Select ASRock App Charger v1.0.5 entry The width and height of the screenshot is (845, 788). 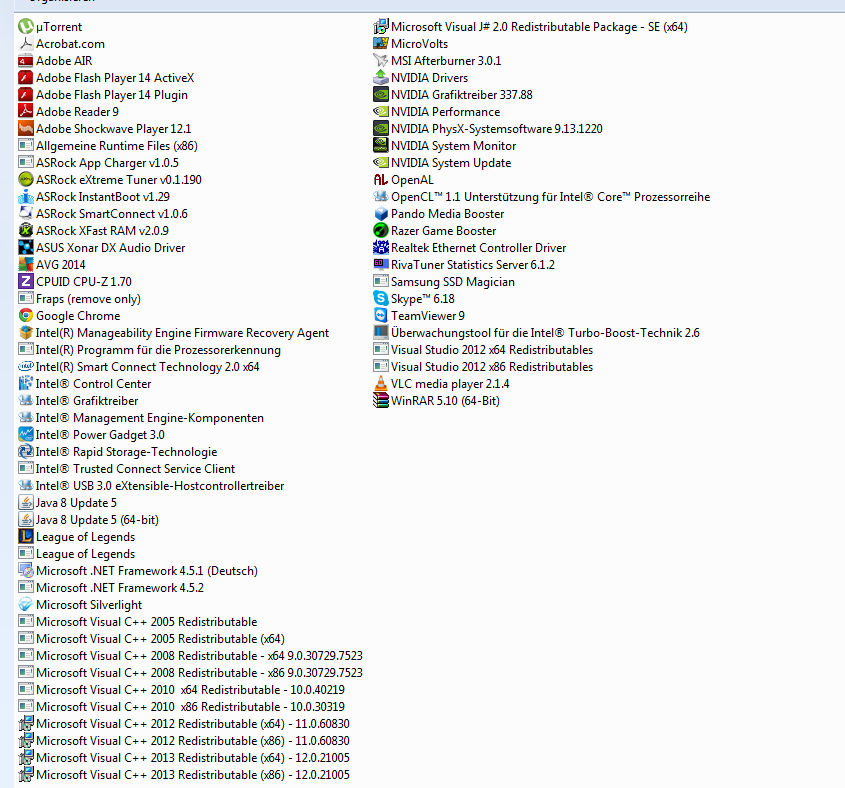(99, 163)
